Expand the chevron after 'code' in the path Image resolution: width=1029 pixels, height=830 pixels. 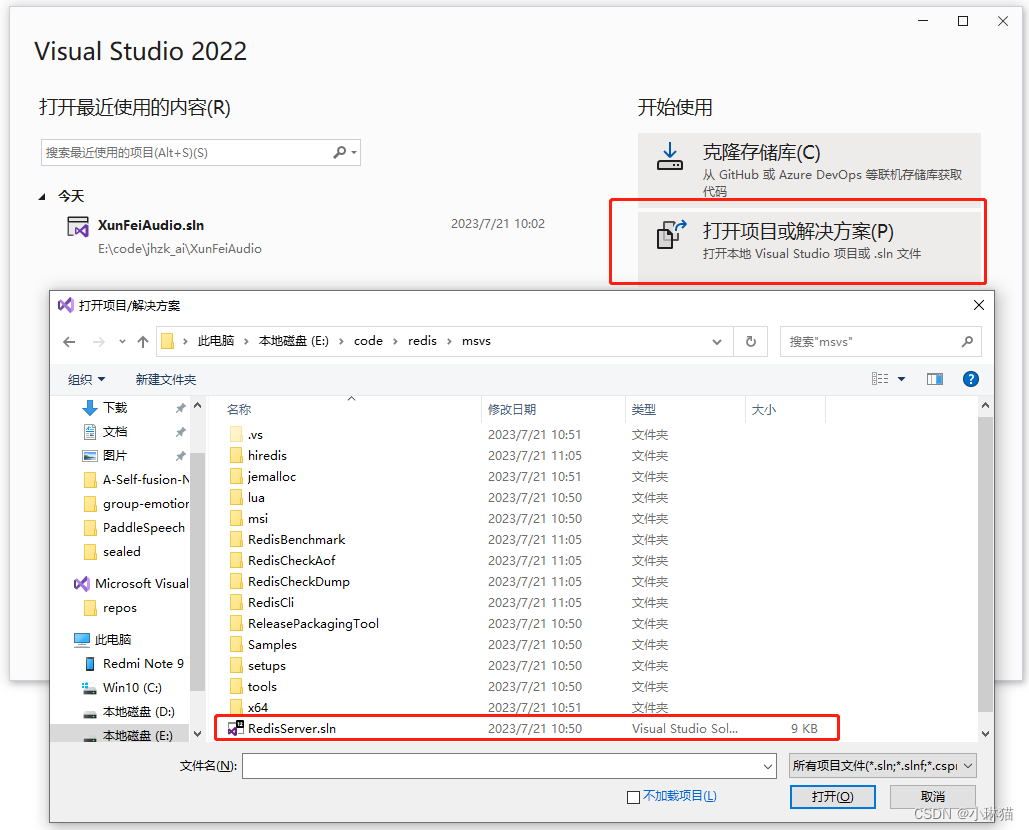[395, 341]
